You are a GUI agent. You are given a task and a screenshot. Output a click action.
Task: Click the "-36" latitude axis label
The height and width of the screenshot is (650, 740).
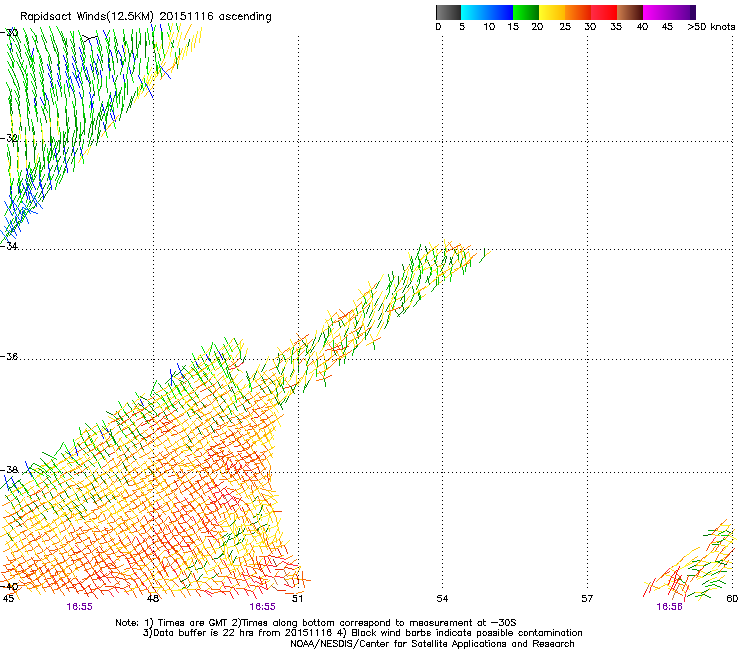(9, 356)
